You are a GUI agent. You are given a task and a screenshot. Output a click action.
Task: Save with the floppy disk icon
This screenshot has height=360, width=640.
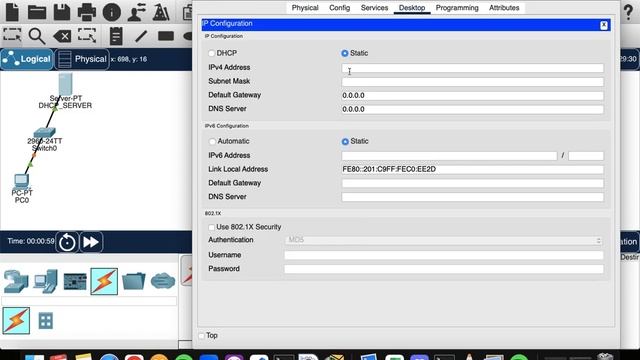(62, 11)
